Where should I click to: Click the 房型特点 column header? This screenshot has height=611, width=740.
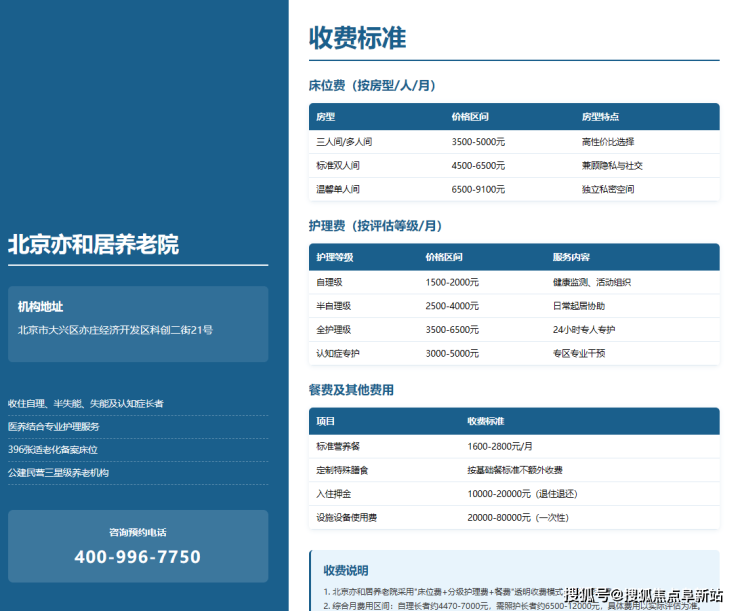tap(600, 117)
